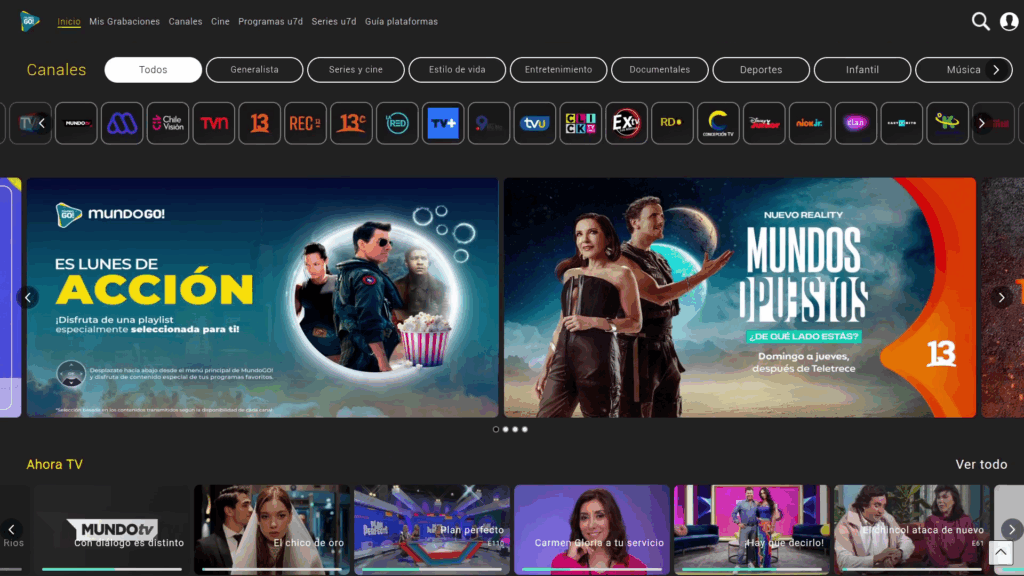Open Programas u7d section
Viewport: 1024px width, 576px height.
coord(270,22)
